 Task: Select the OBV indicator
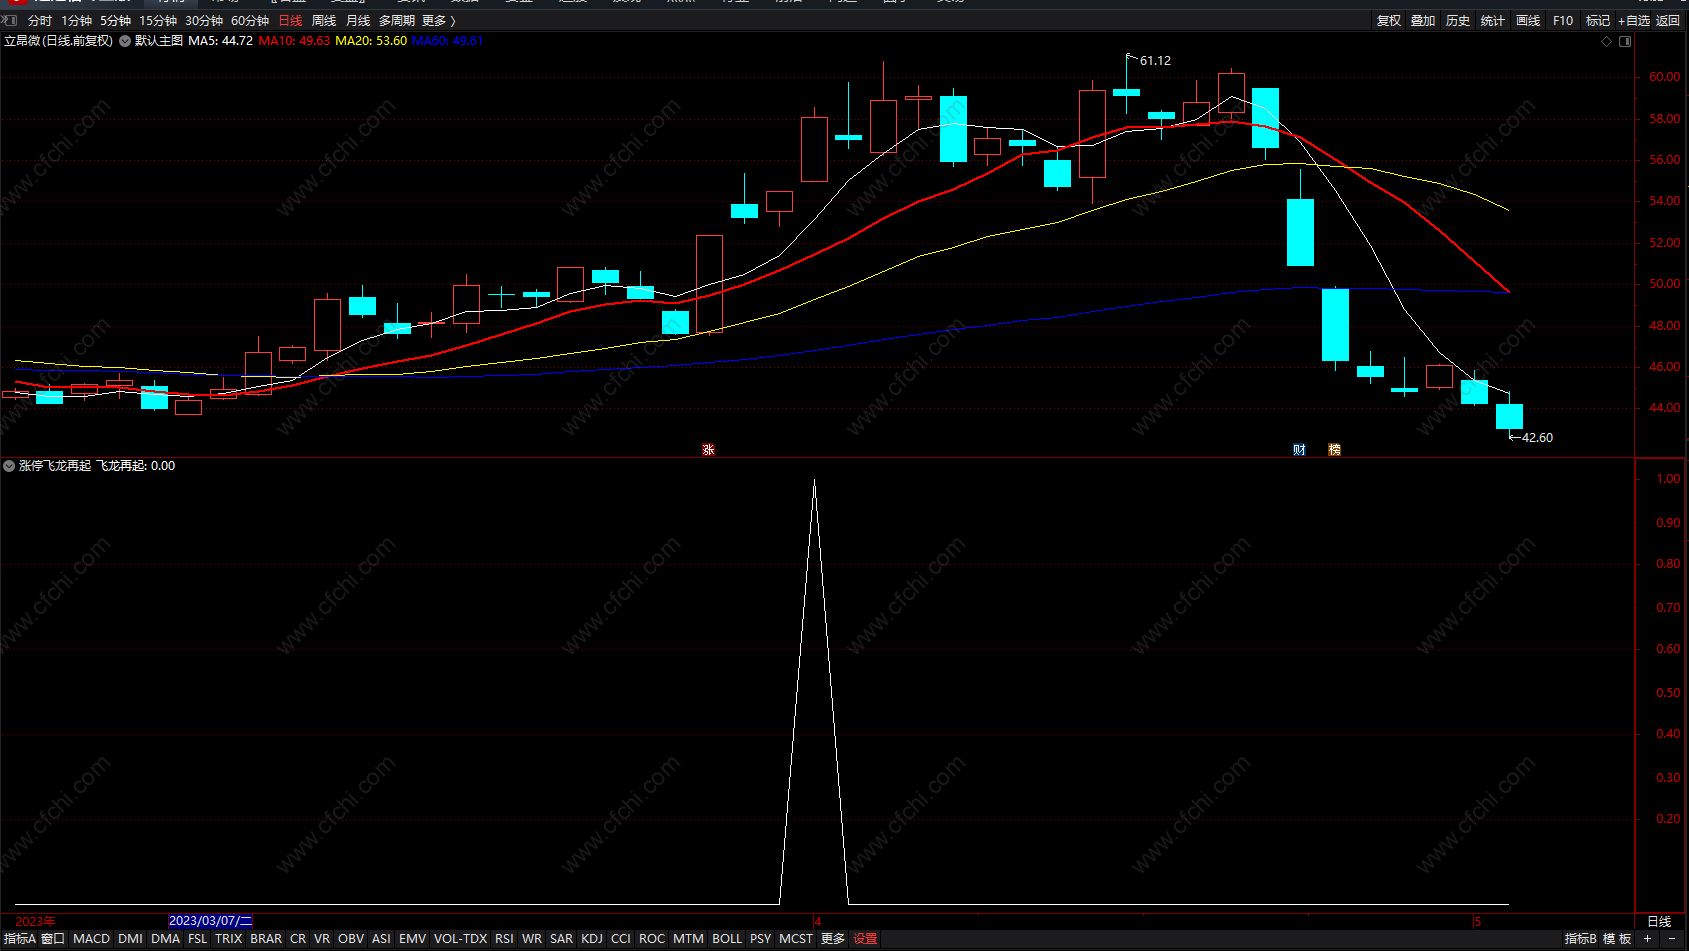351,939
